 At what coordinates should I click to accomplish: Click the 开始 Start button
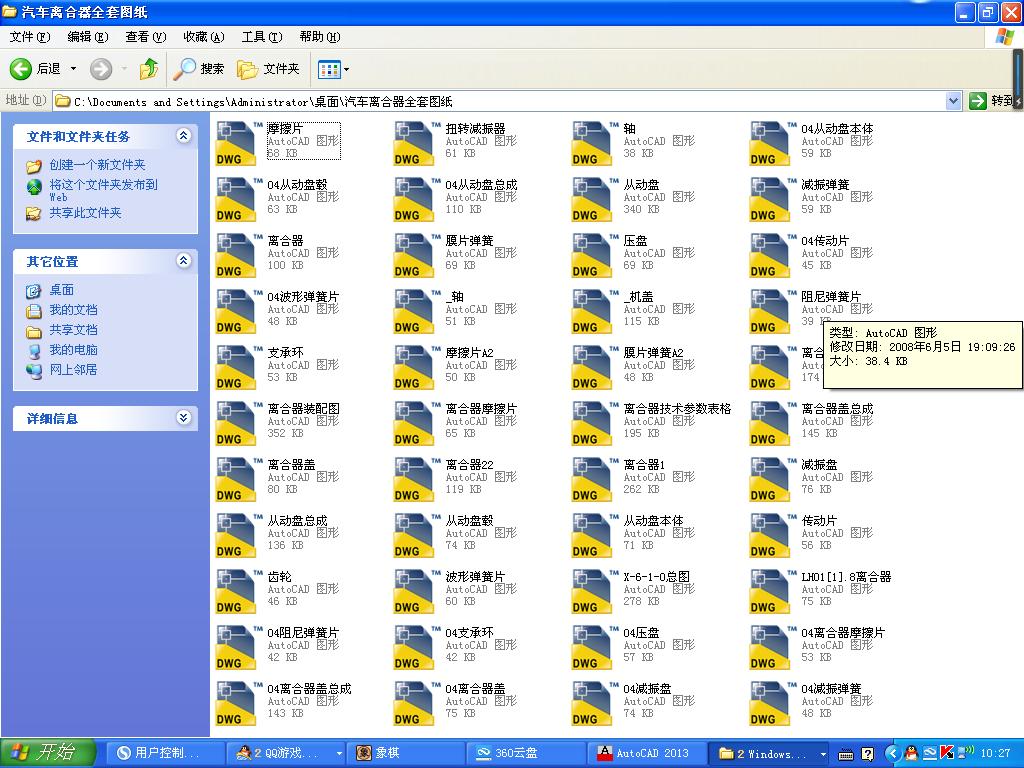(48, 753)
